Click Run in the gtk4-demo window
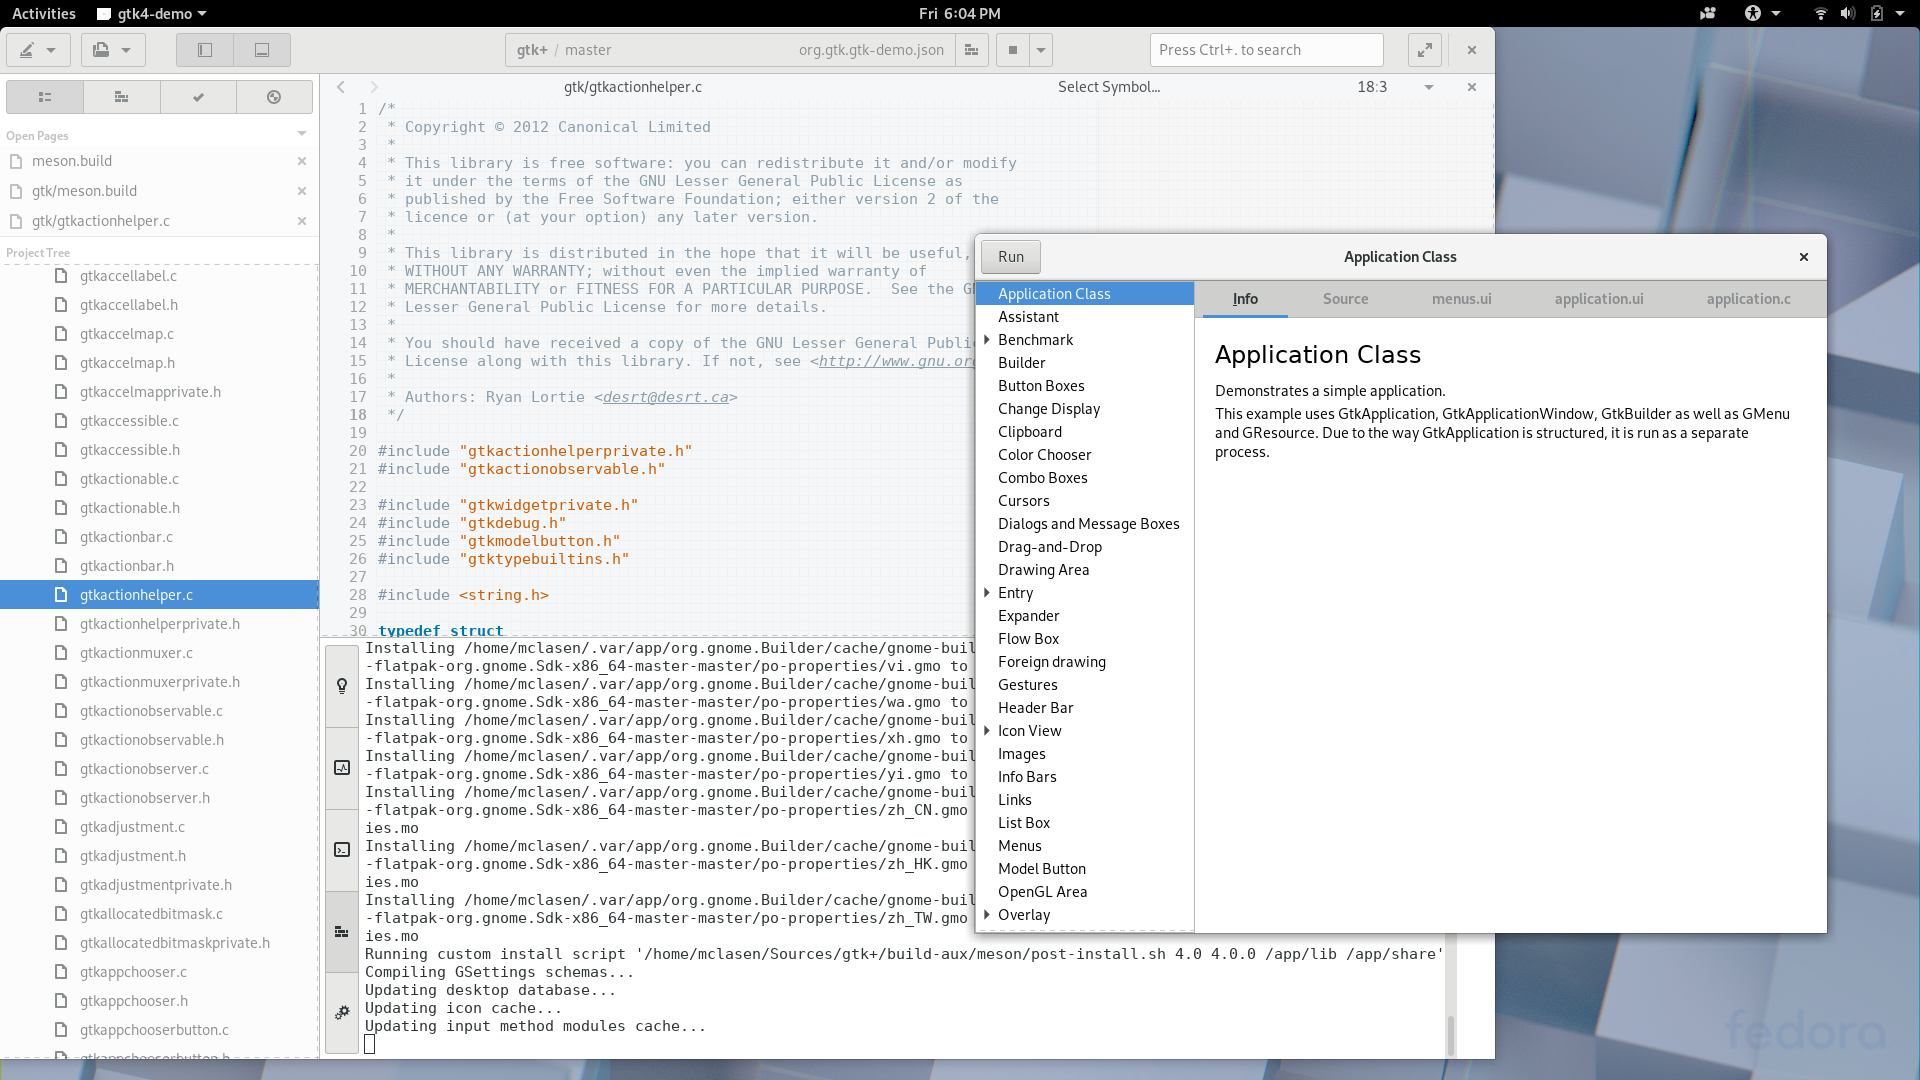1920x1080 pixels. [1011, 257]
